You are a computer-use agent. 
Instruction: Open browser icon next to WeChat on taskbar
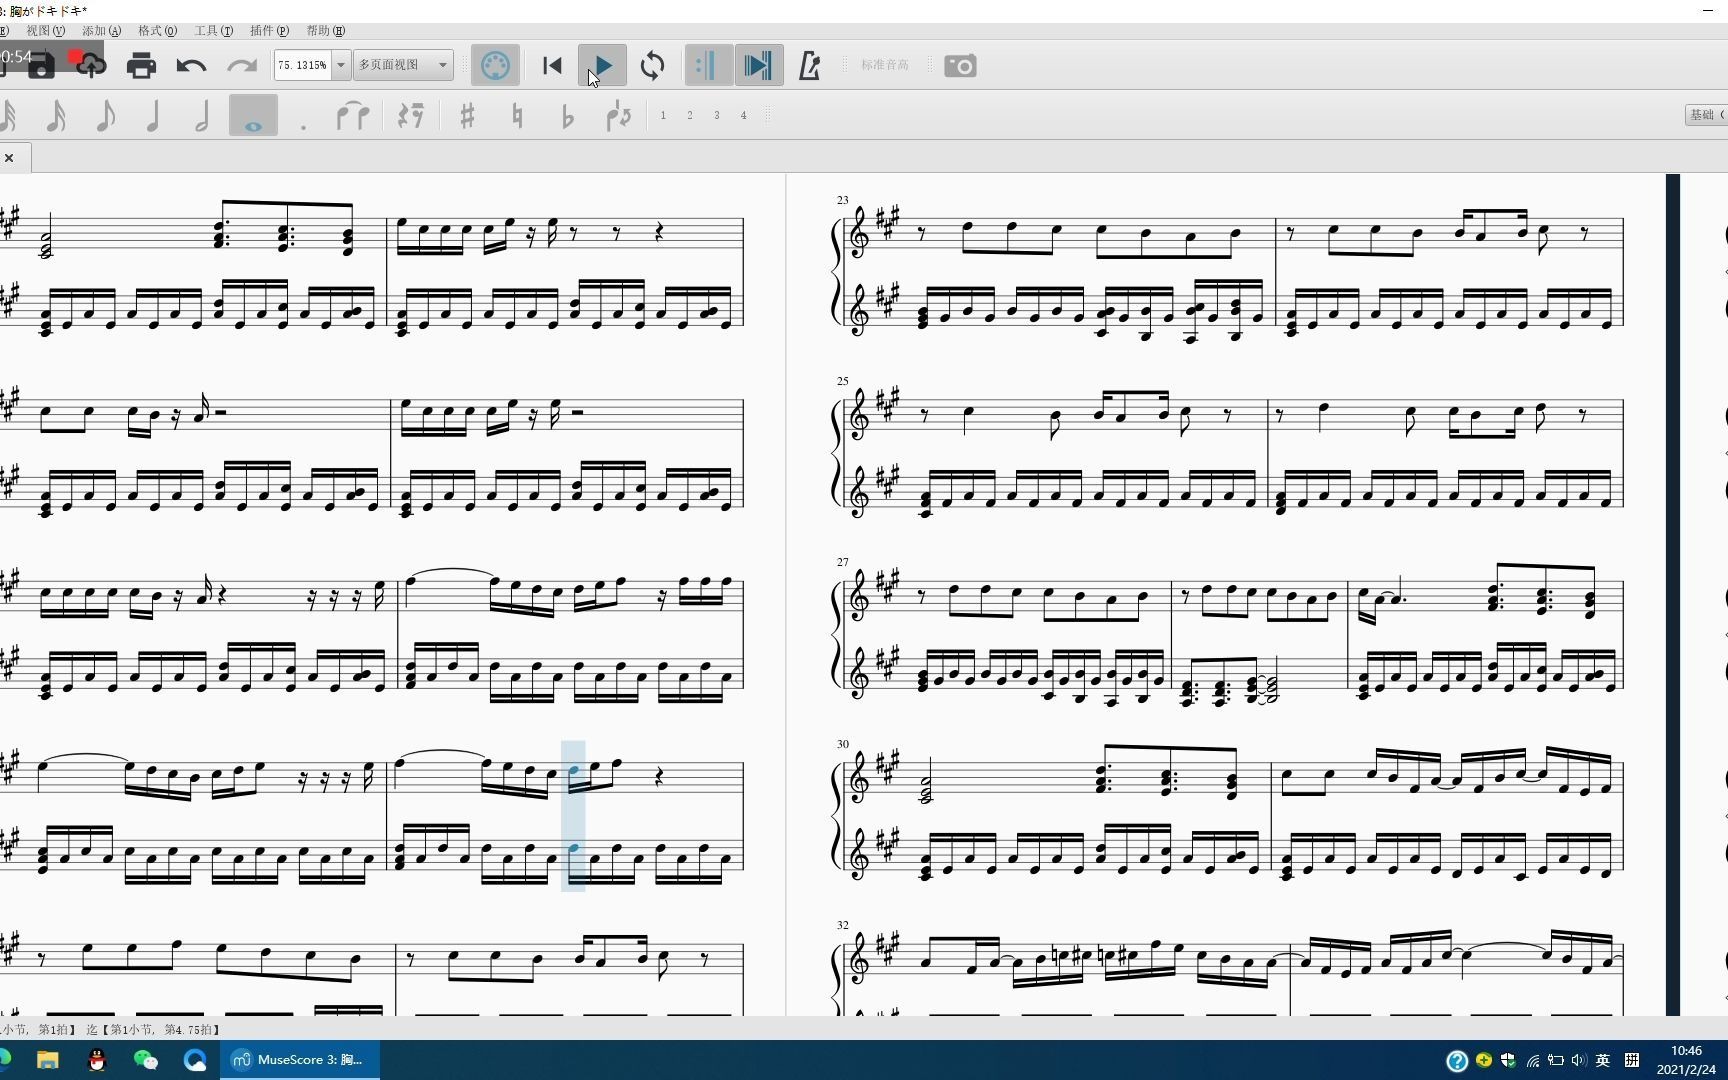coord(195,1060)
